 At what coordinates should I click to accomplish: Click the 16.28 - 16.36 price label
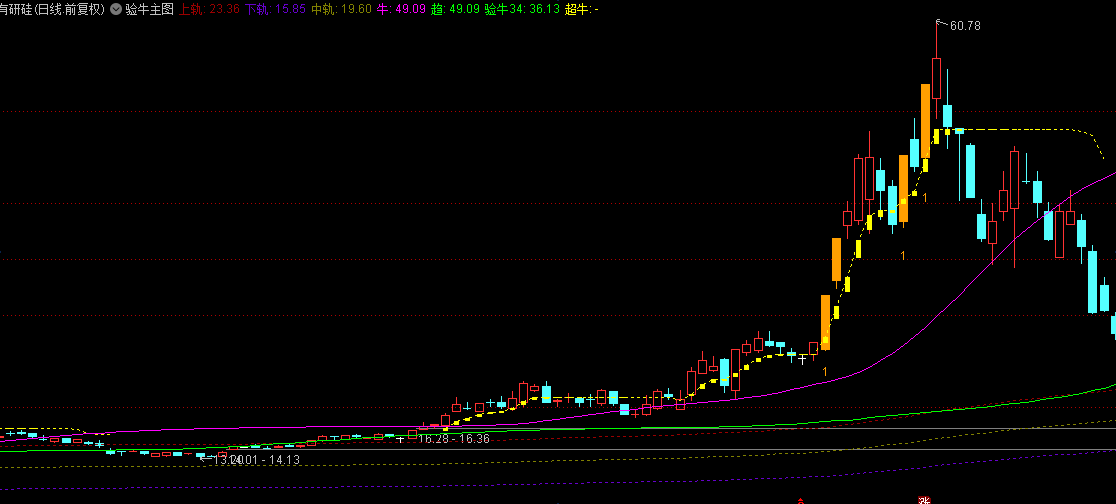454,439
